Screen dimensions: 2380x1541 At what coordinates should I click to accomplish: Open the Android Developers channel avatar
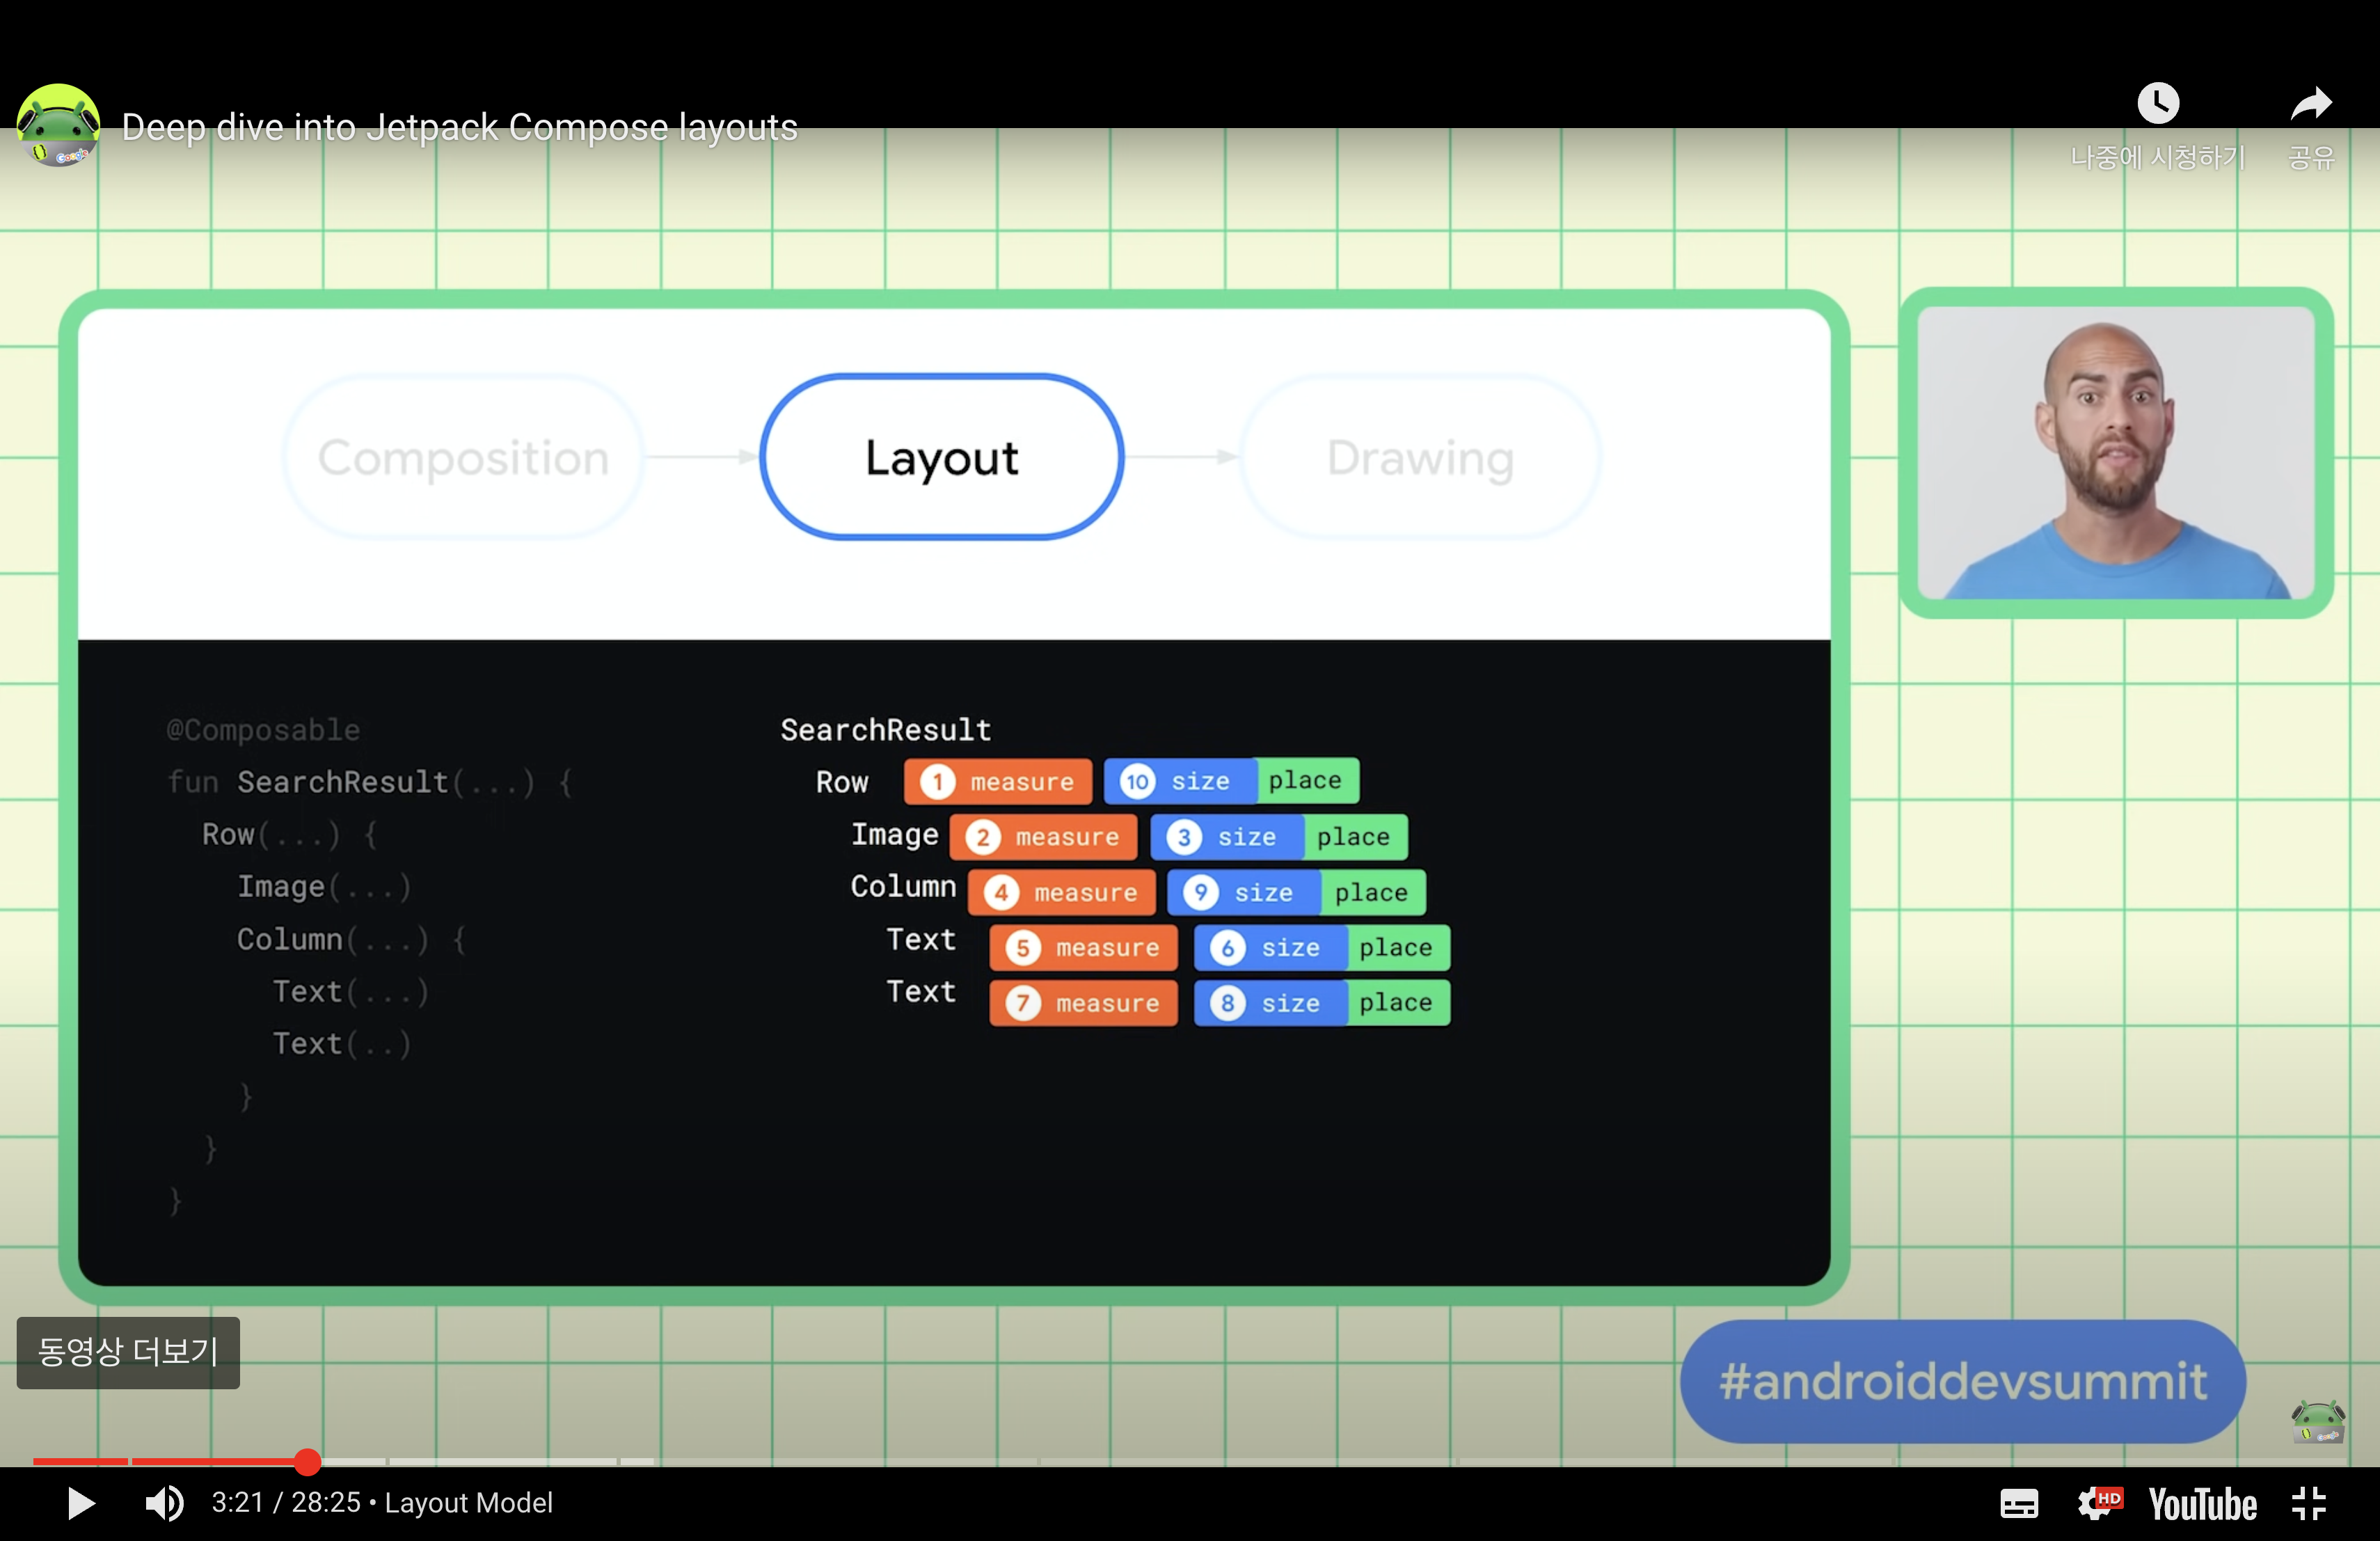click(58, 125)
